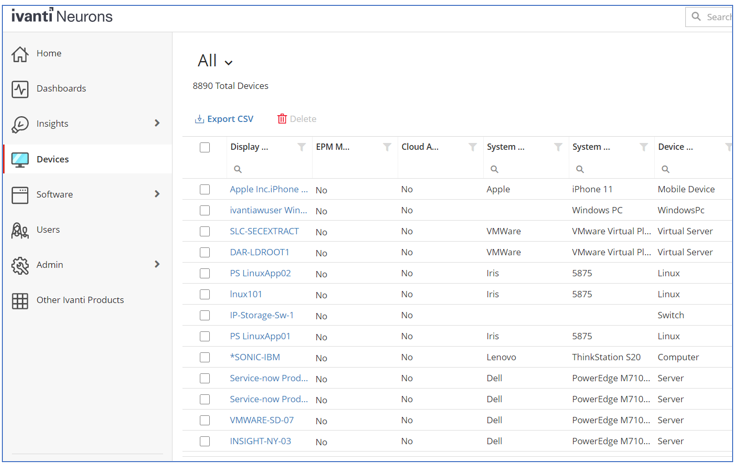The image size is (734, 466).
Task: Export device list as CSV
Action: click(224, 119)
